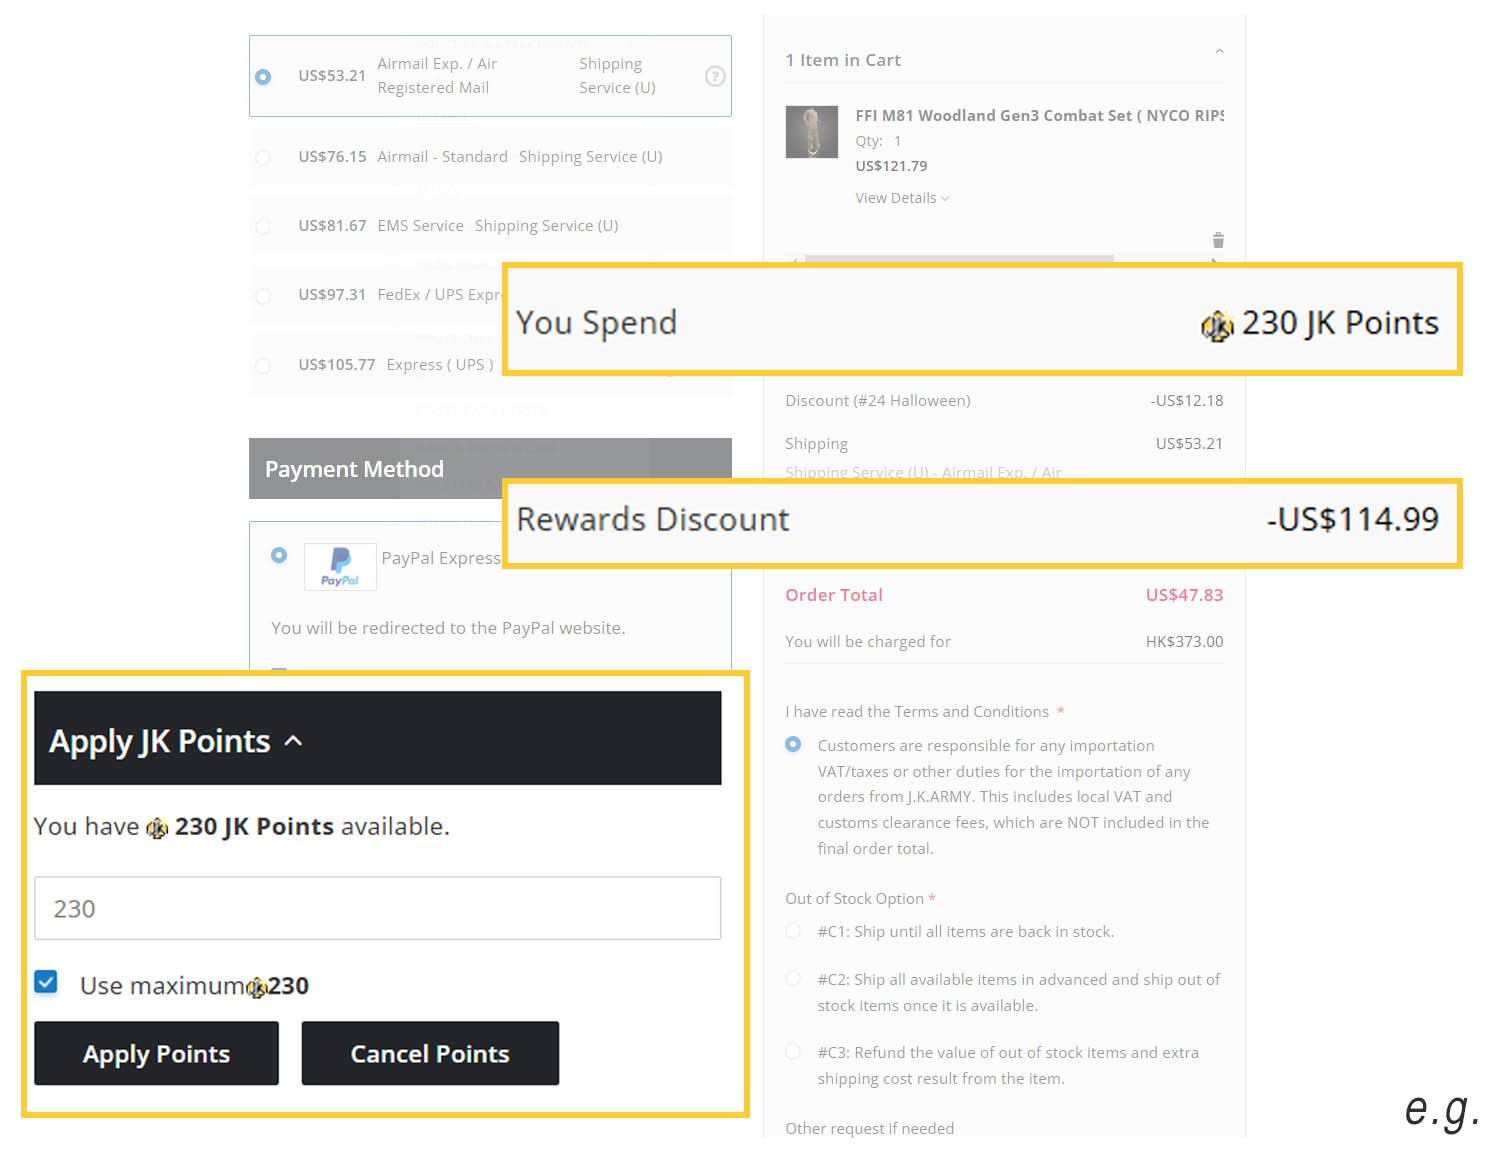Click the PayPal logo icon
The width and height of the screenshot is (1500, 1152).
click(340, 566)
